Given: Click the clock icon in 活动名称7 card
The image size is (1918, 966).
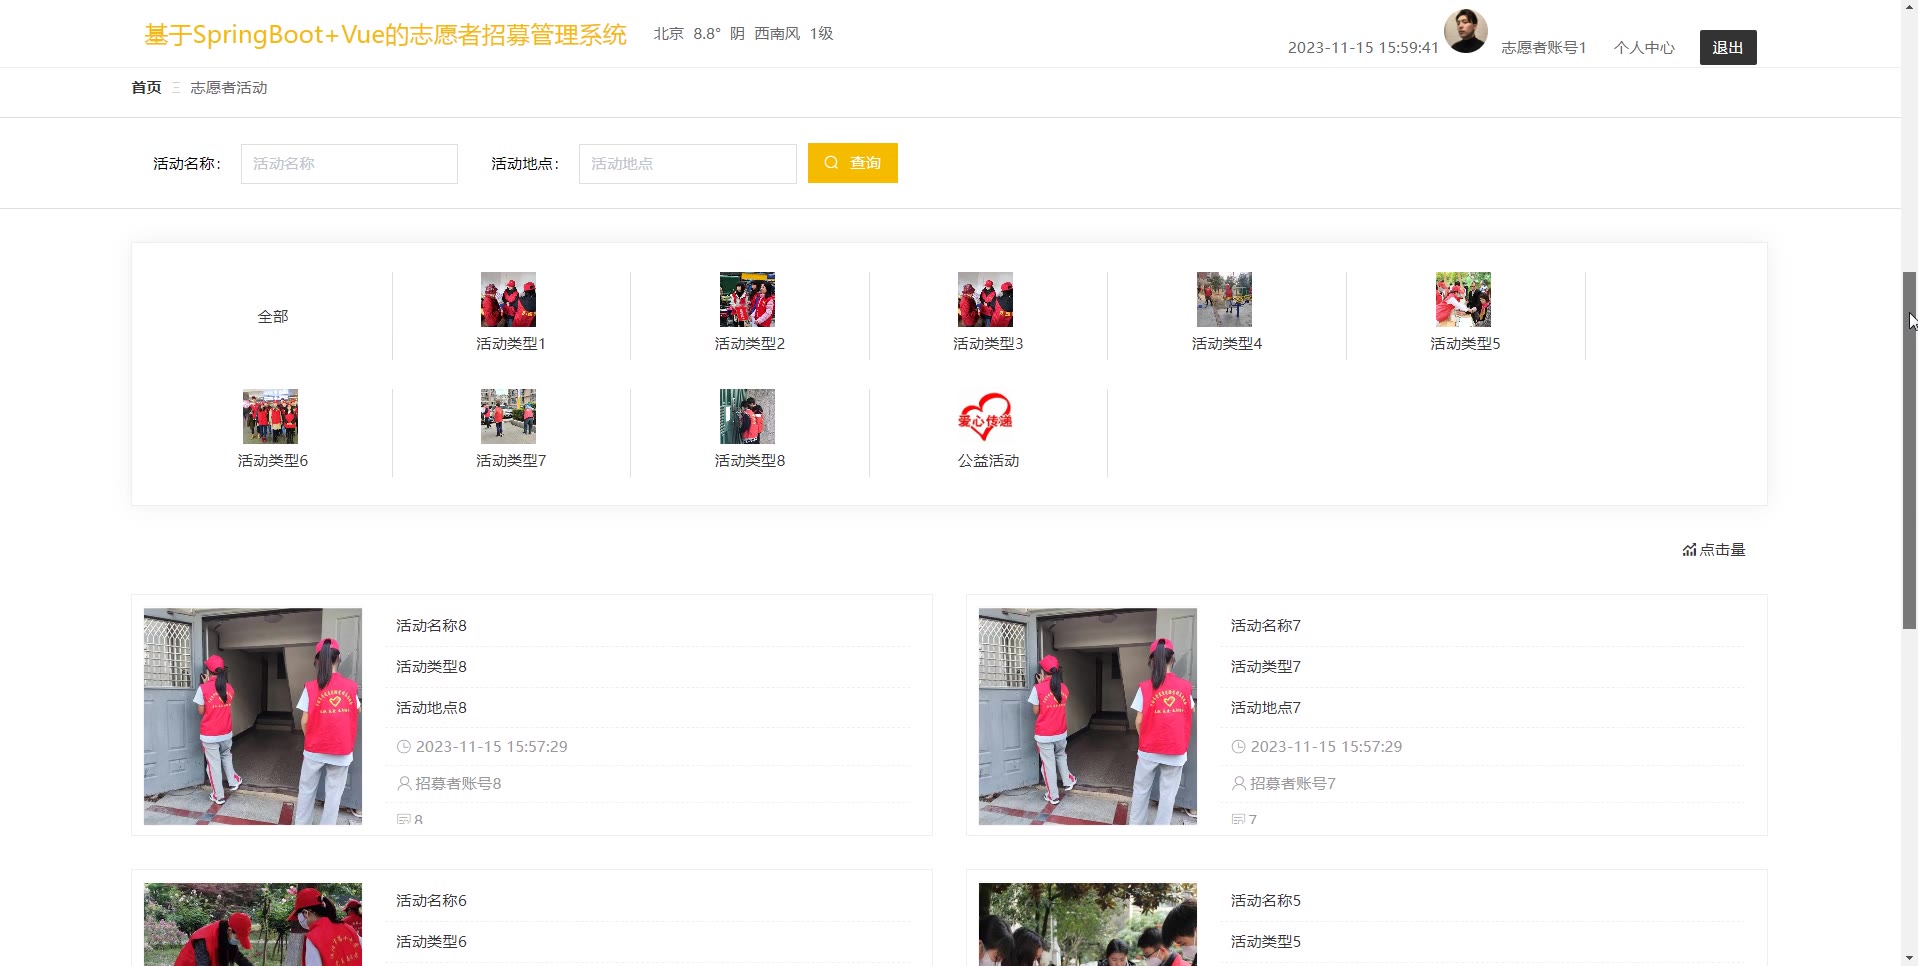Looking at the screenshot, I should click(1238, 747).
